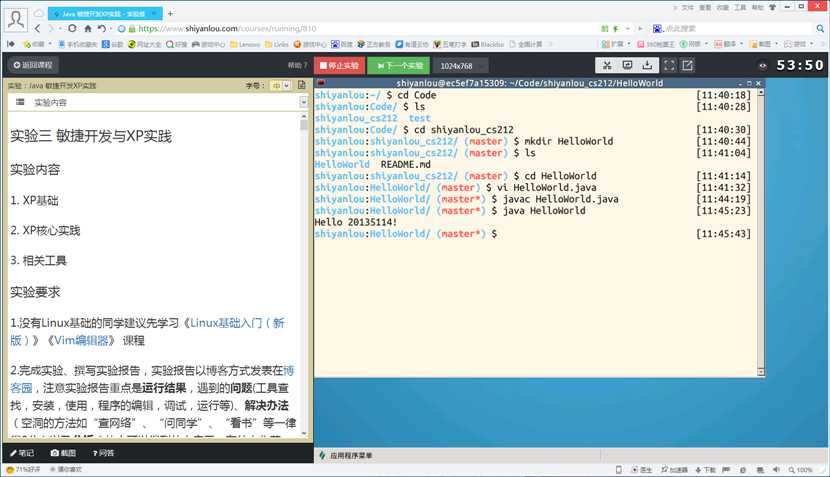The height and width of the screenshot is (477, 830).
Task: Open the 文件 menu in browser menu bar
Action: click(x=687, y=7)
